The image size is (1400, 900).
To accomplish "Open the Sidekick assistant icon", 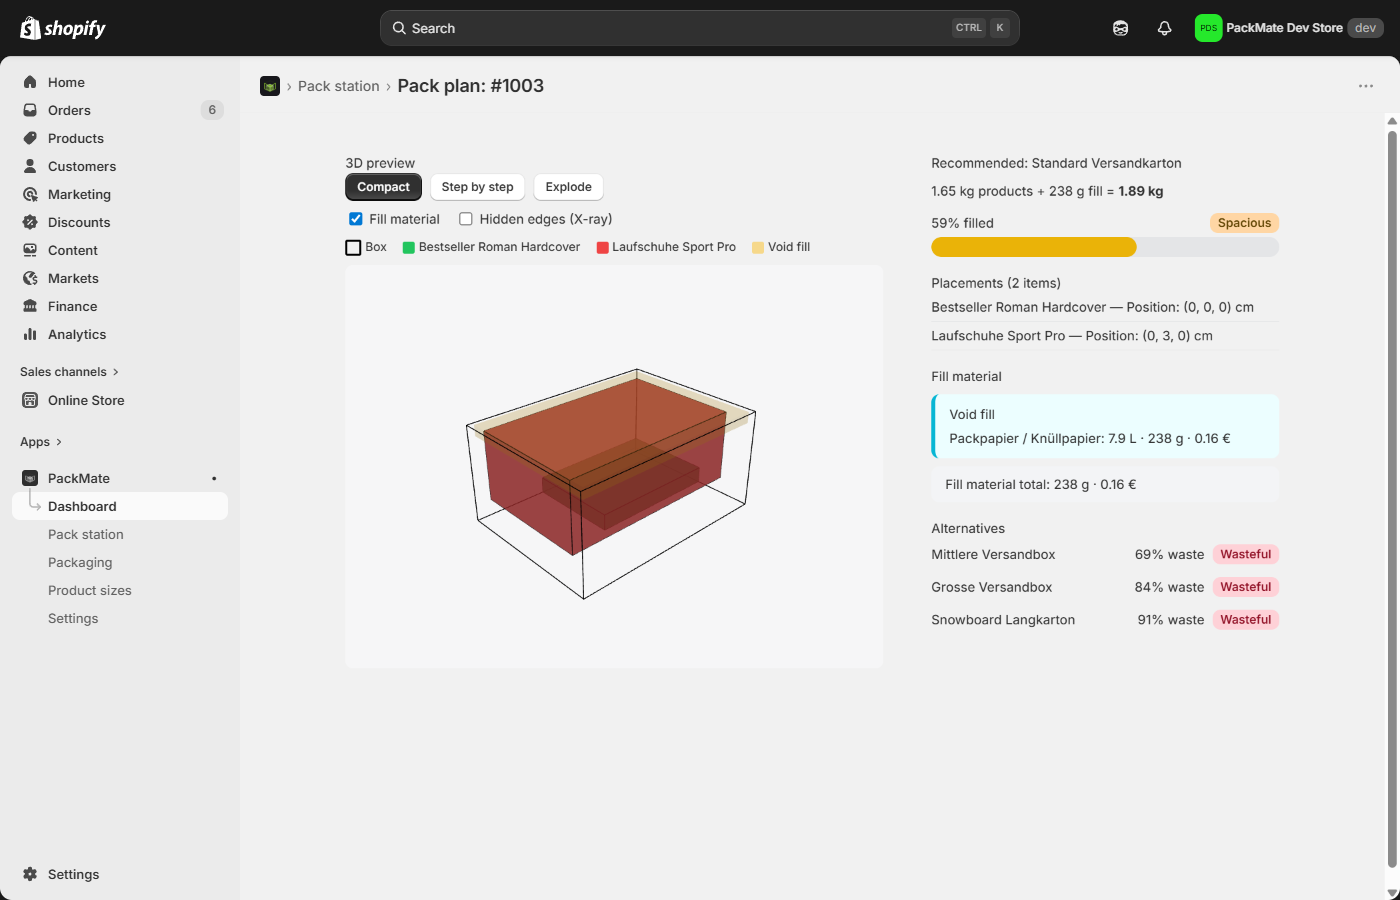I will [1120, 28].
